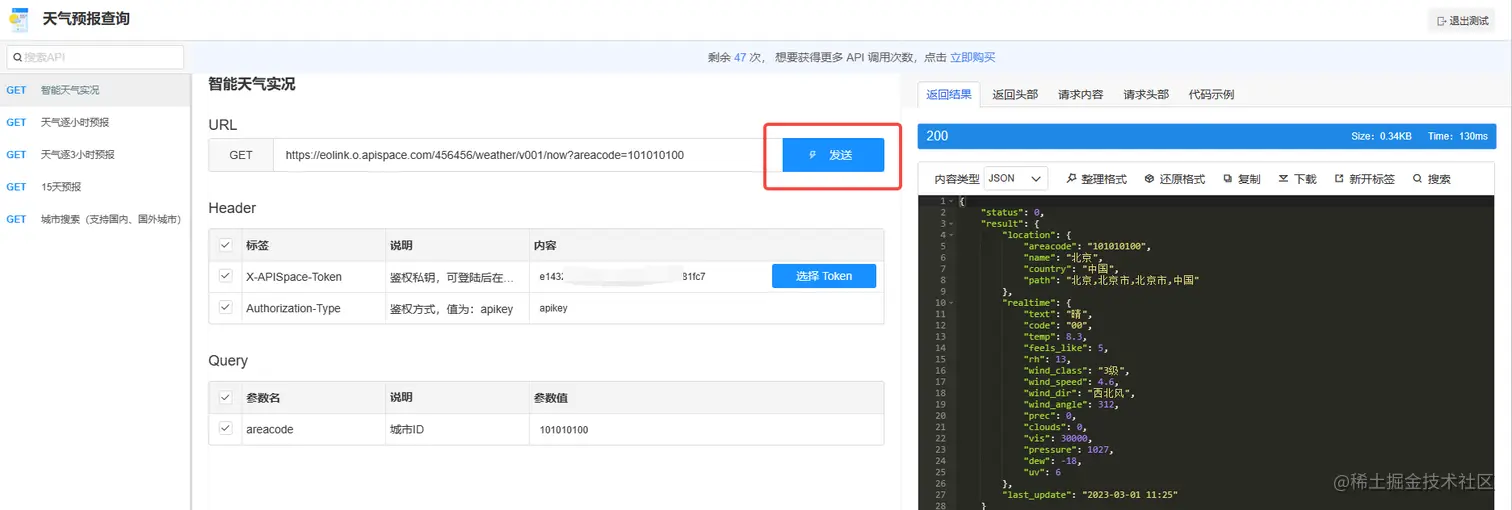This screenshot has height=510, width=1512.
Task: Click the 鉴权私钥 description cell
Action: click(457, 276)
